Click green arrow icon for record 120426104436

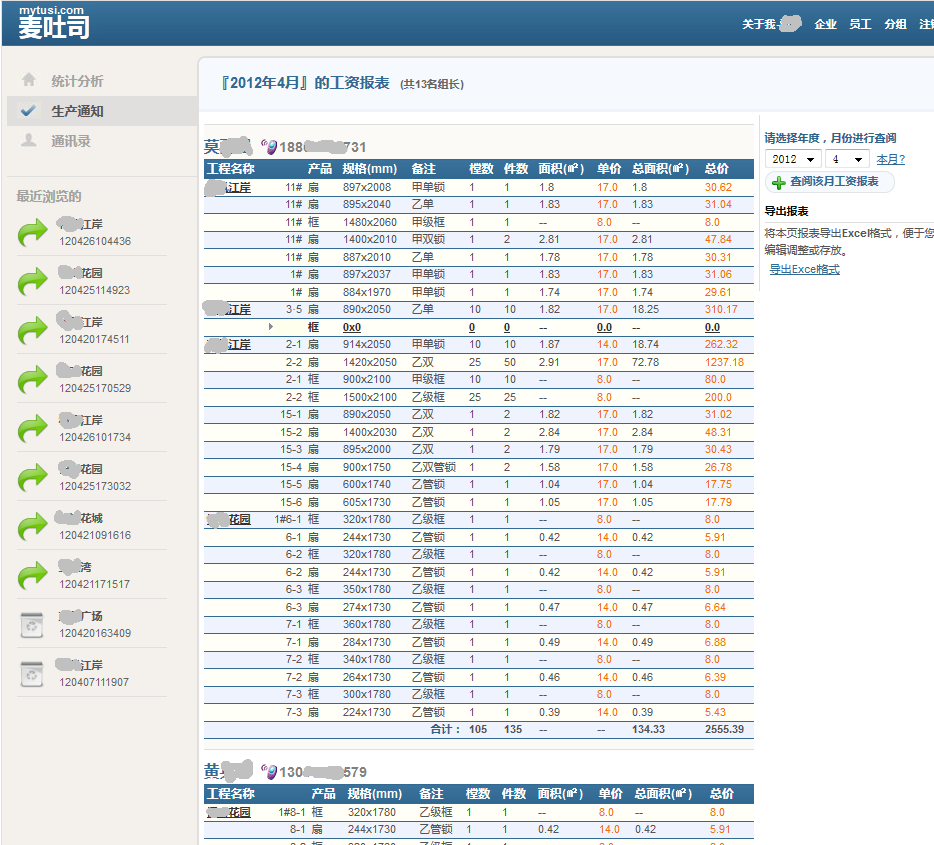tap(33, 234)
